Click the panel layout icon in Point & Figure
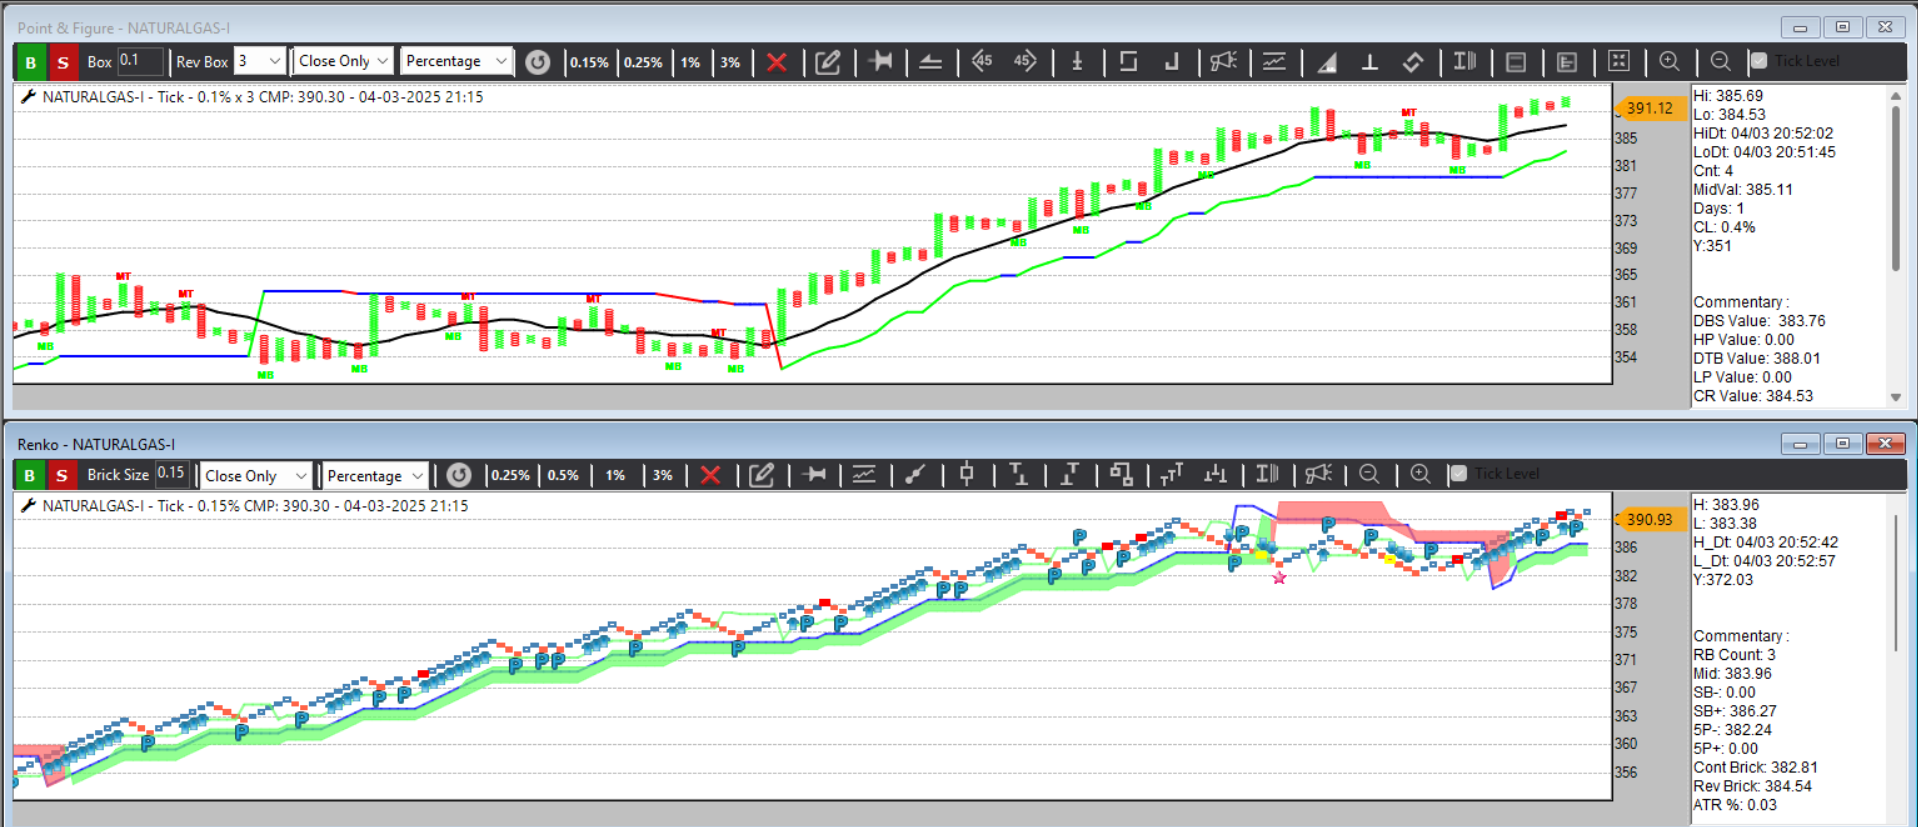The width and height of the screenshot is (1918, 827). click(x=1516, y=62)
